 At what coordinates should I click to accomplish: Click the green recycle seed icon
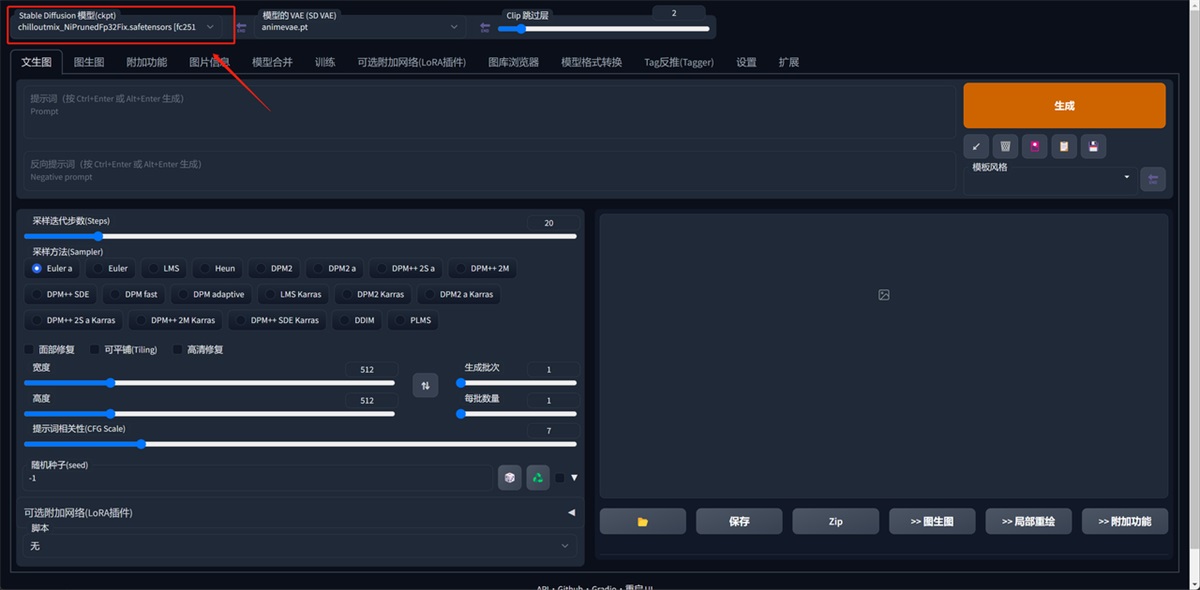(538, 478)
